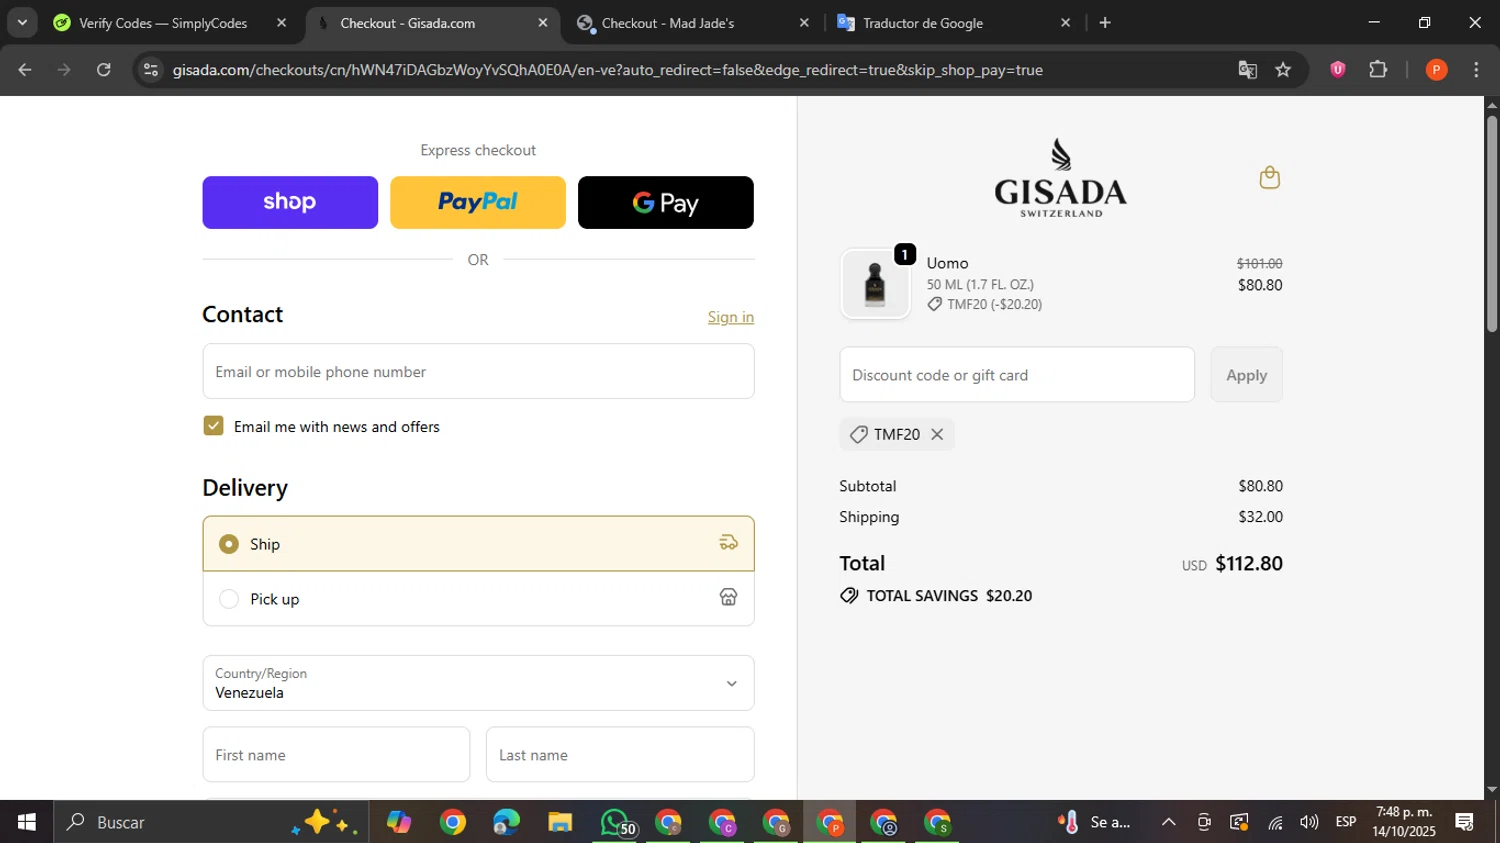Uncheck Email me with news and offers
The image size is (1500, 843).
(213, 426)
